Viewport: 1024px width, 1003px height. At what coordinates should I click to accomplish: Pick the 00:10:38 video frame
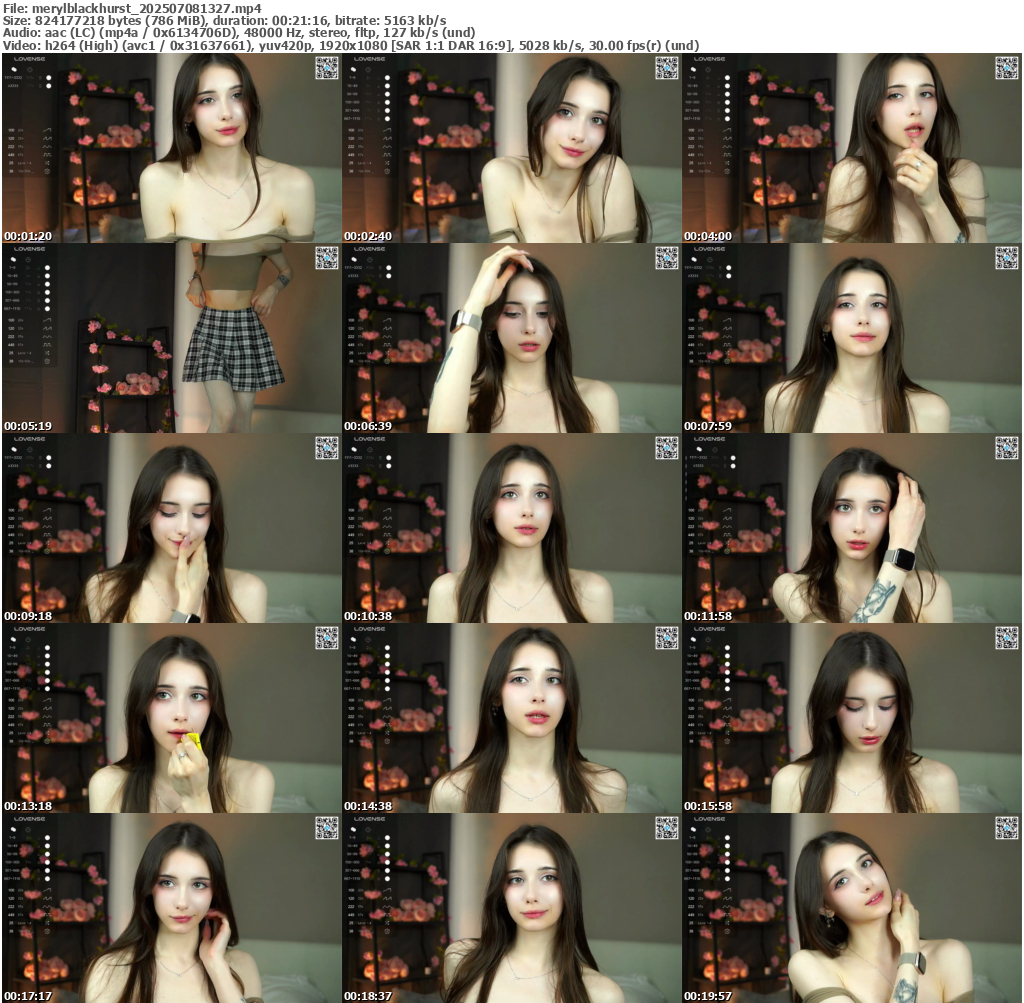[x=511, y=528]
